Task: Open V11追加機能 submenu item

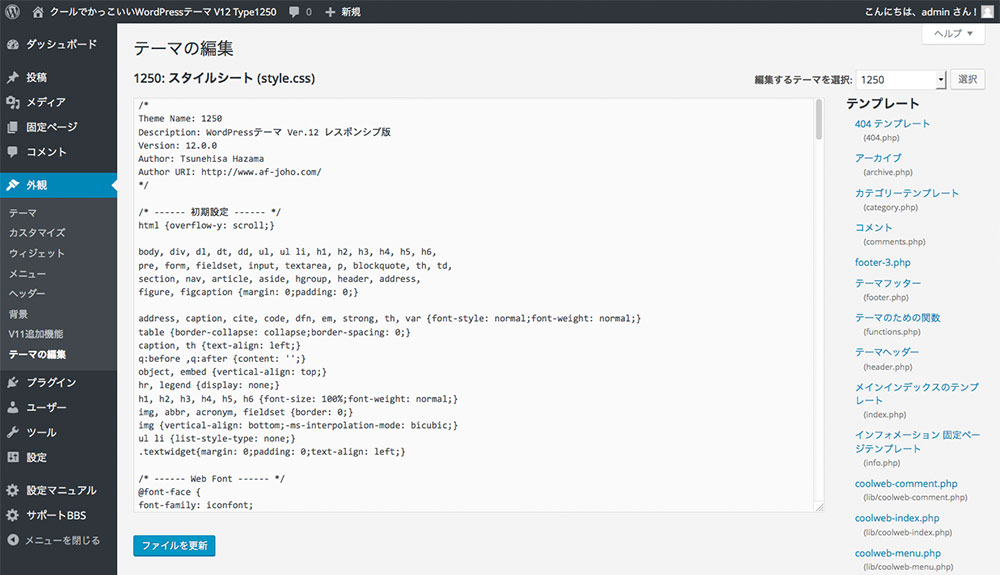Action: click(x=36, y=334)
